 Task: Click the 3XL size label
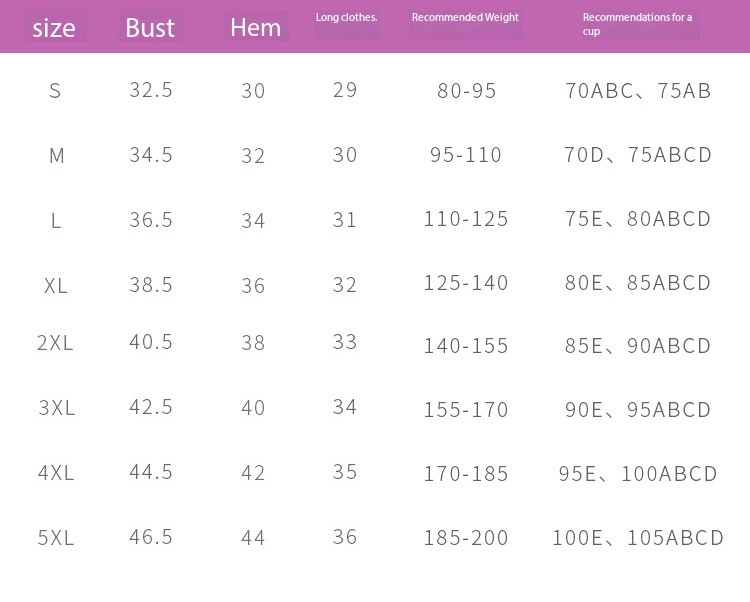57,408
